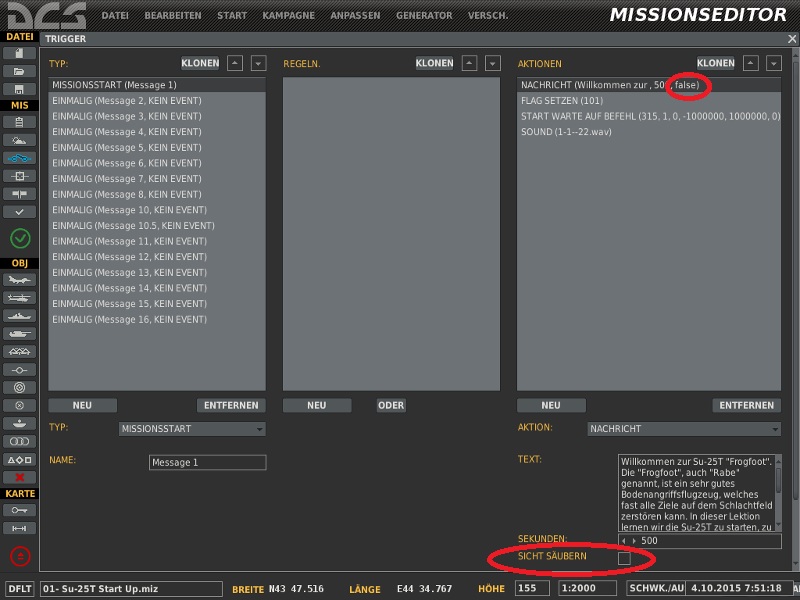800x600 pixels.
Task: Move trigger down with TYP down arrow
Action: (258, 63)
